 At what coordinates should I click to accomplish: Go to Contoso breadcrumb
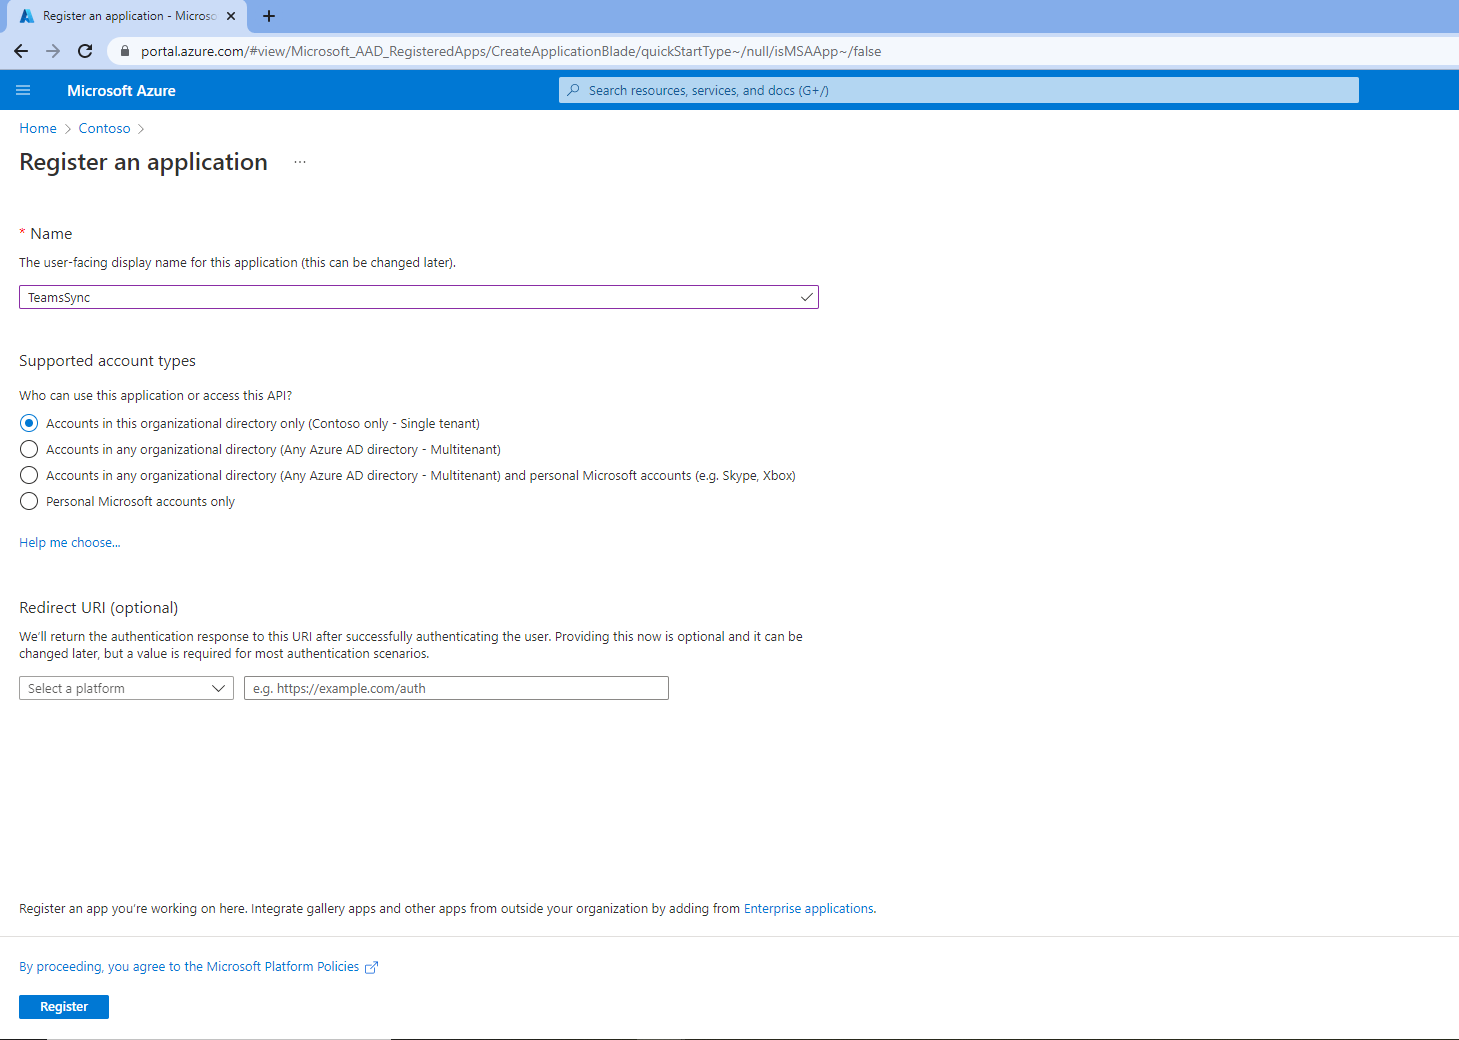pos(104,128)
